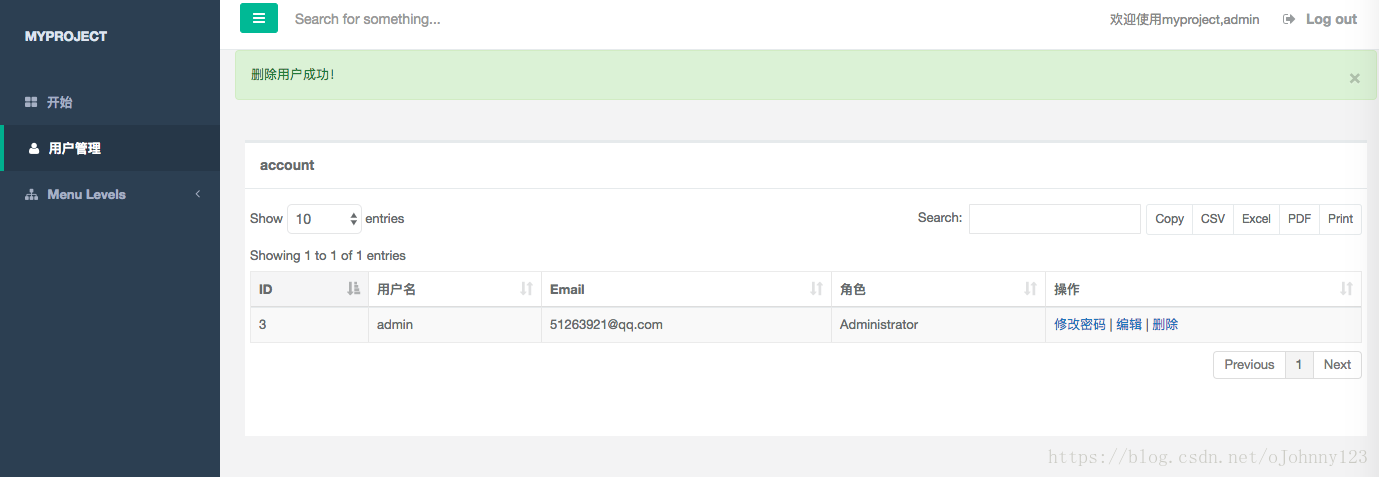Expand the Menu Levels chevron

tap(198, 194)
